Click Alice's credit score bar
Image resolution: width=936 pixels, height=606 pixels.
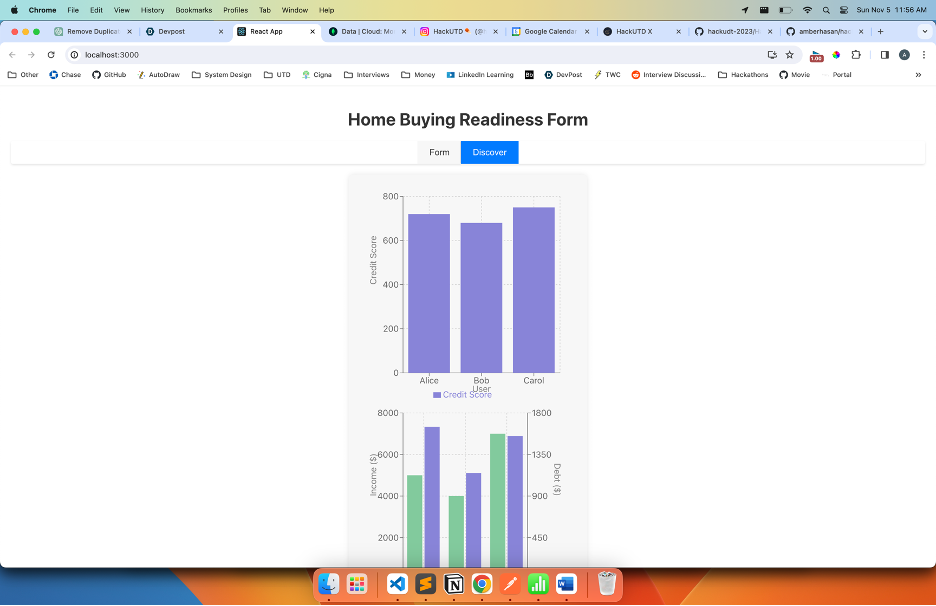(x=429, y=293)
